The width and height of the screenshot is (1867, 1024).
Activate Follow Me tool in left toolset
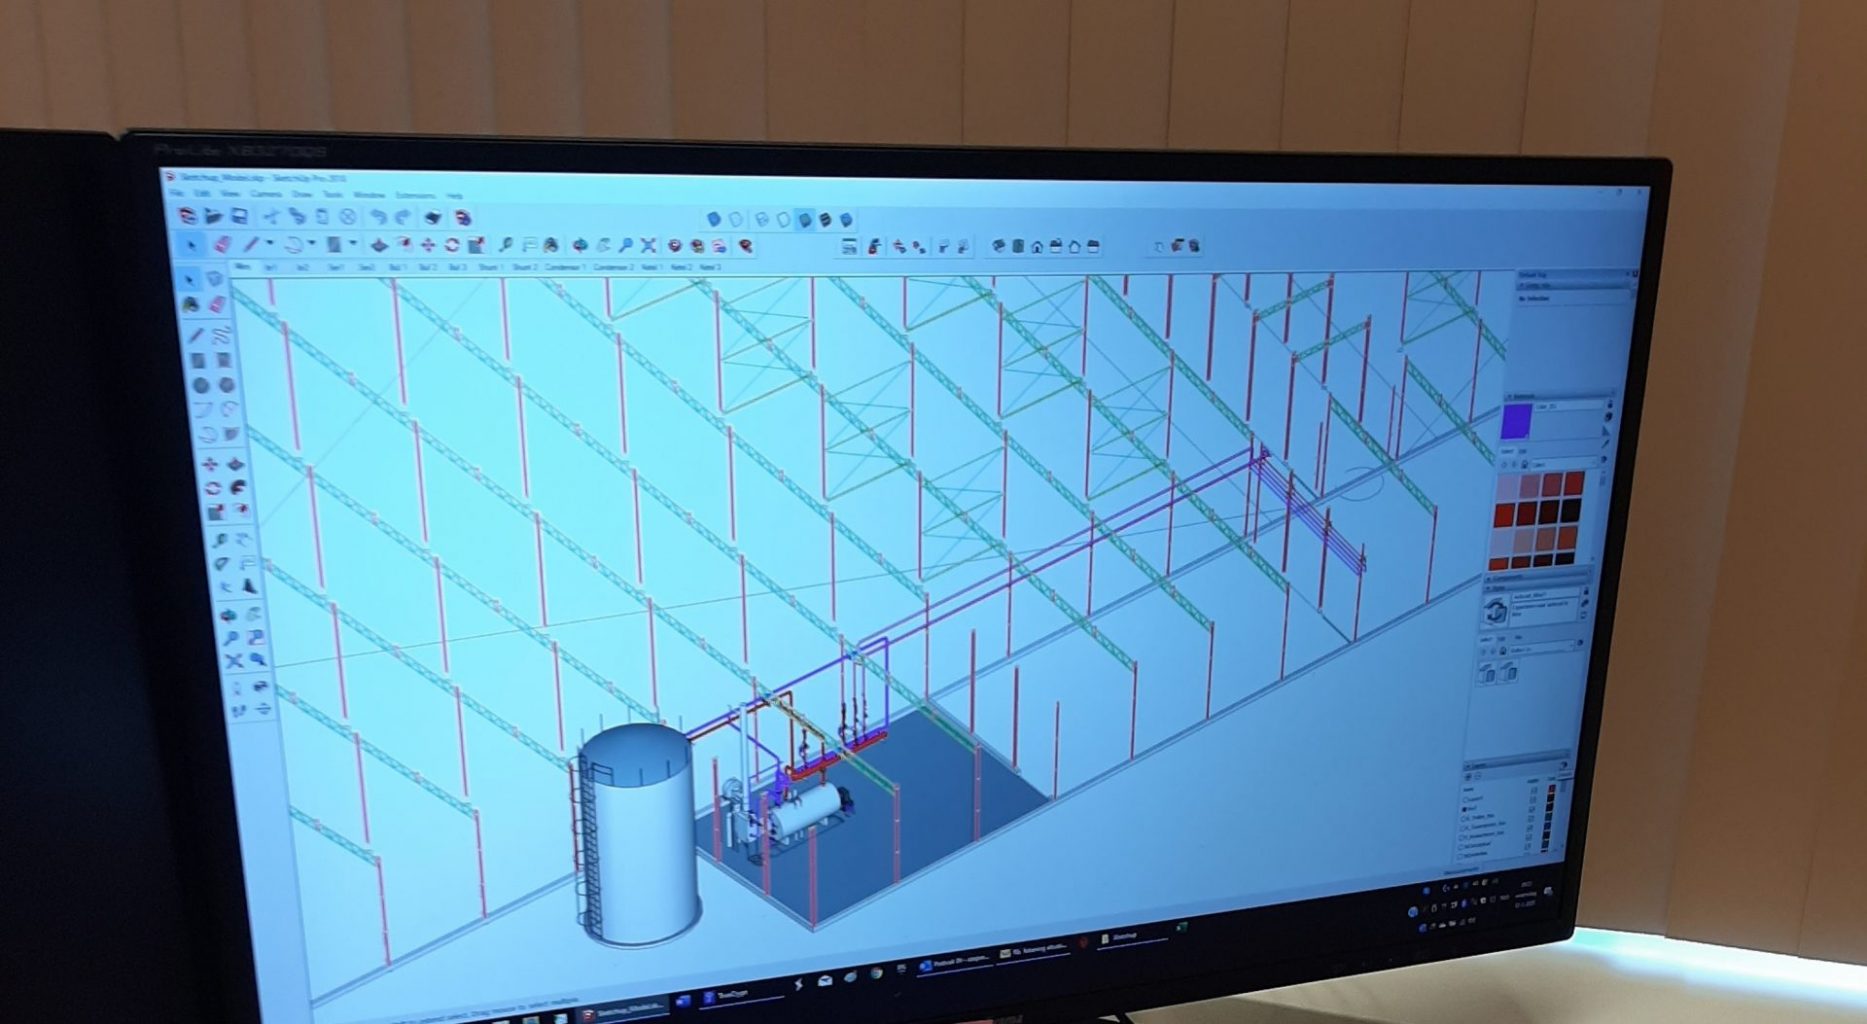click(x=236, y=487)
